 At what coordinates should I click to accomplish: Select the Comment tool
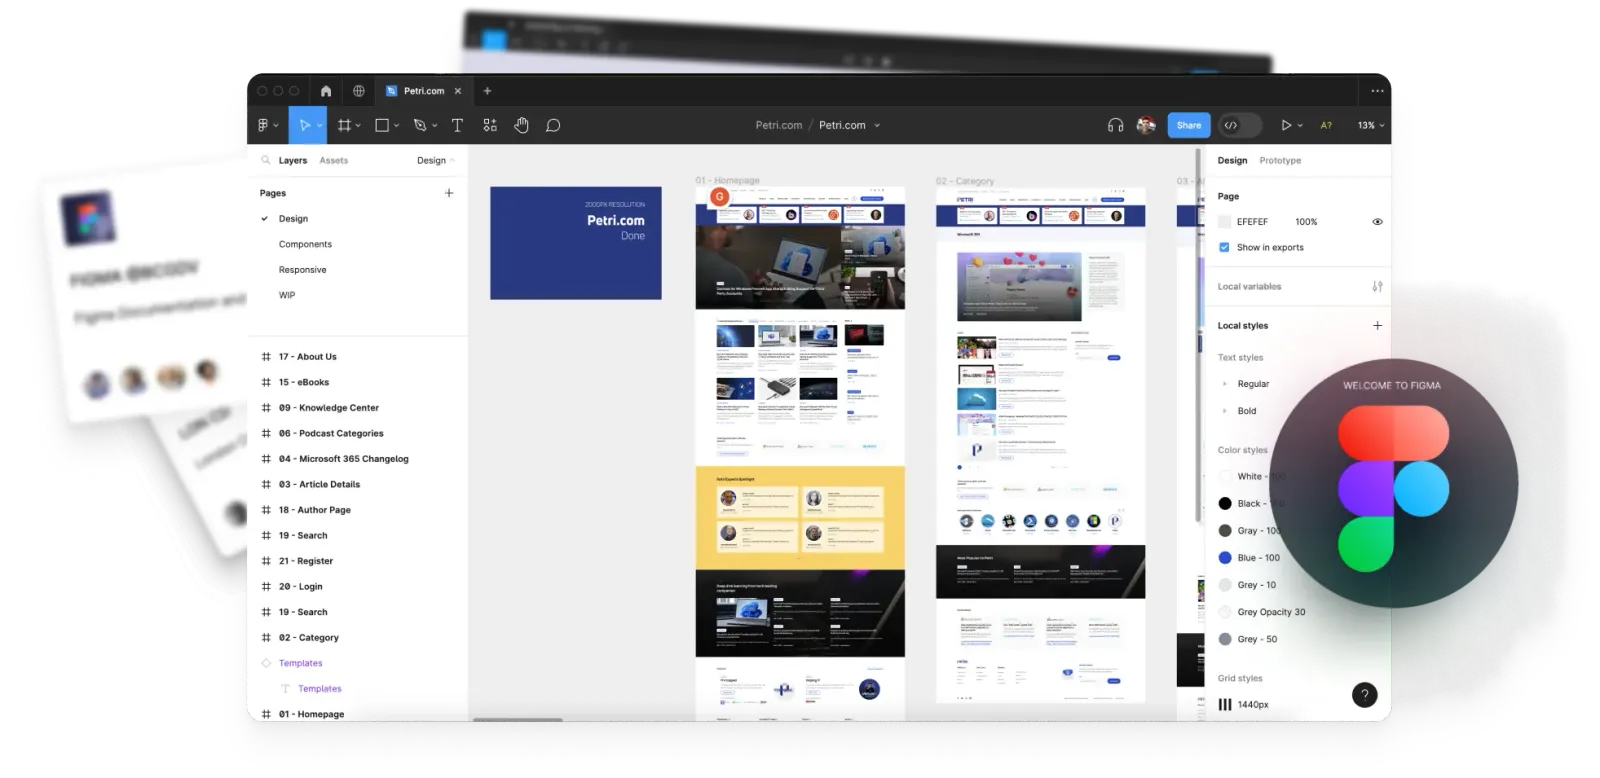pos(553,125)
